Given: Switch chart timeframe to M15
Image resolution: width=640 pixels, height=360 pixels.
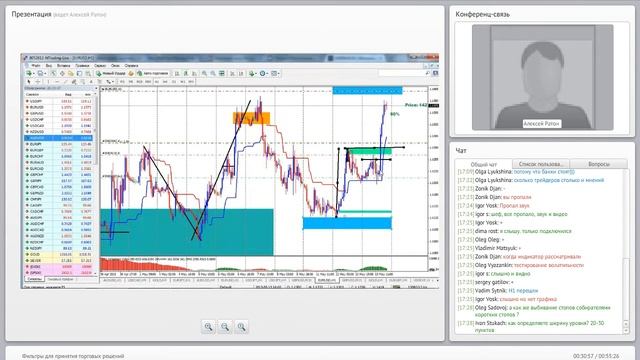Looking at the screenshot, I should [140, 82].
